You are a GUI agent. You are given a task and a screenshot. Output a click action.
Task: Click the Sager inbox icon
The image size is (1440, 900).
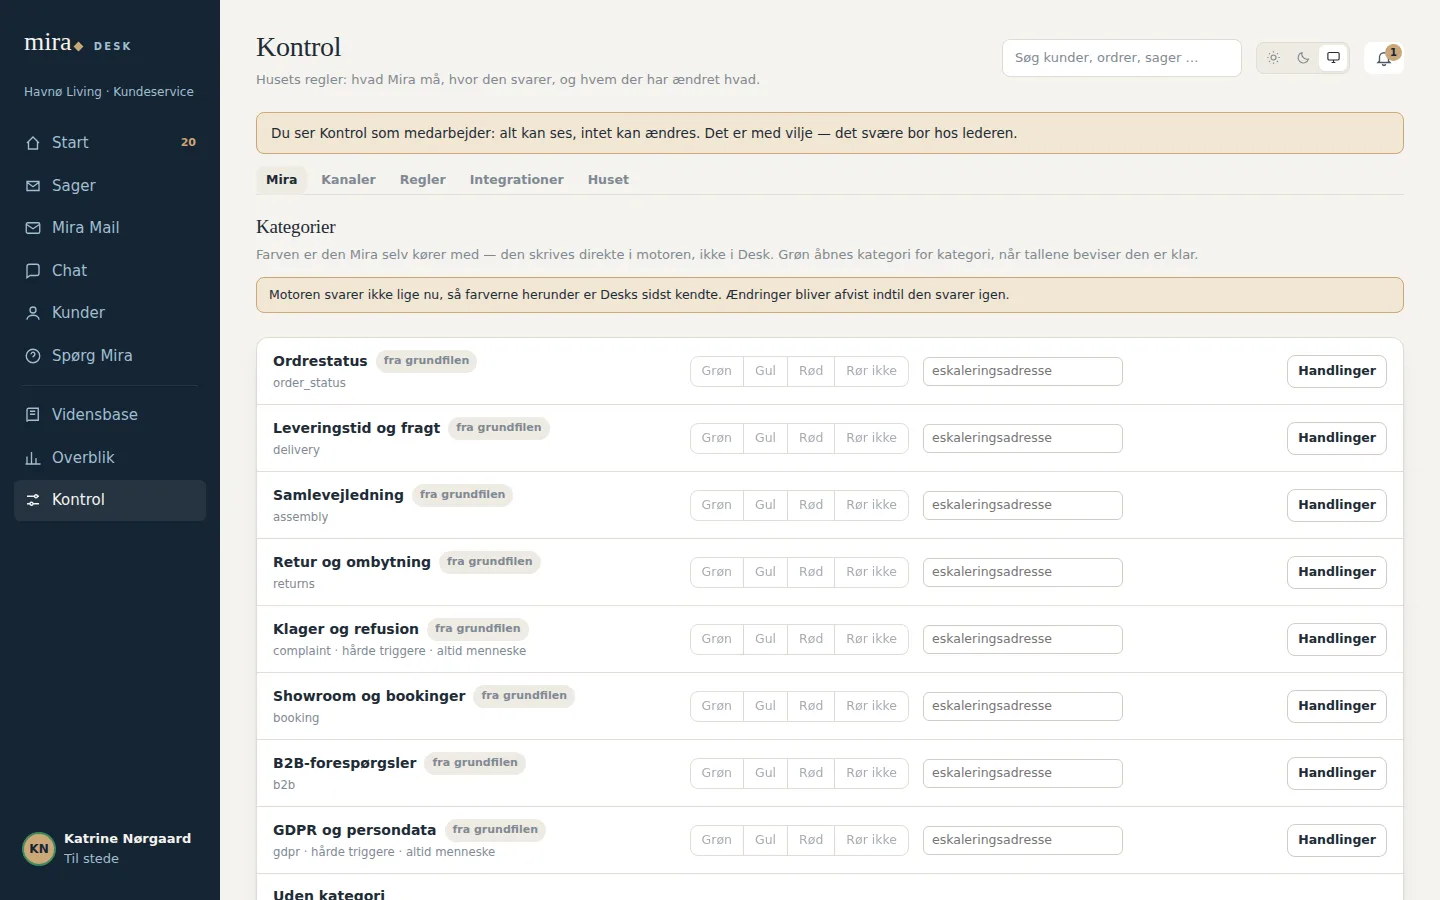pos(33,186)
